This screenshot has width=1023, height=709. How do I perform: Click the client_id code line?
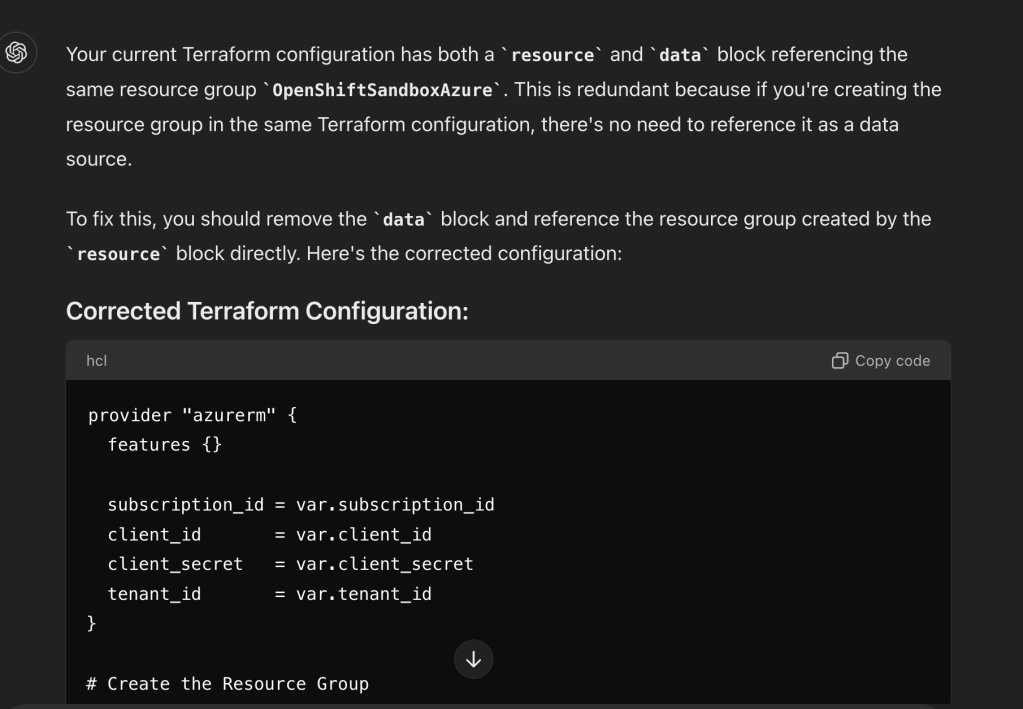[269, 535]
